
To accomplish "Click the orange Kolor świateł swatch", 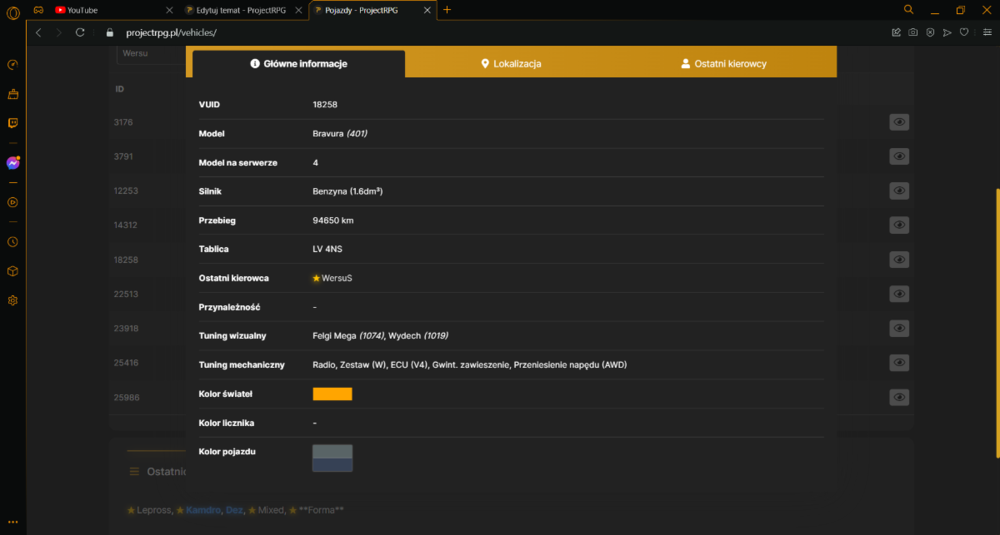I will 332,394.
